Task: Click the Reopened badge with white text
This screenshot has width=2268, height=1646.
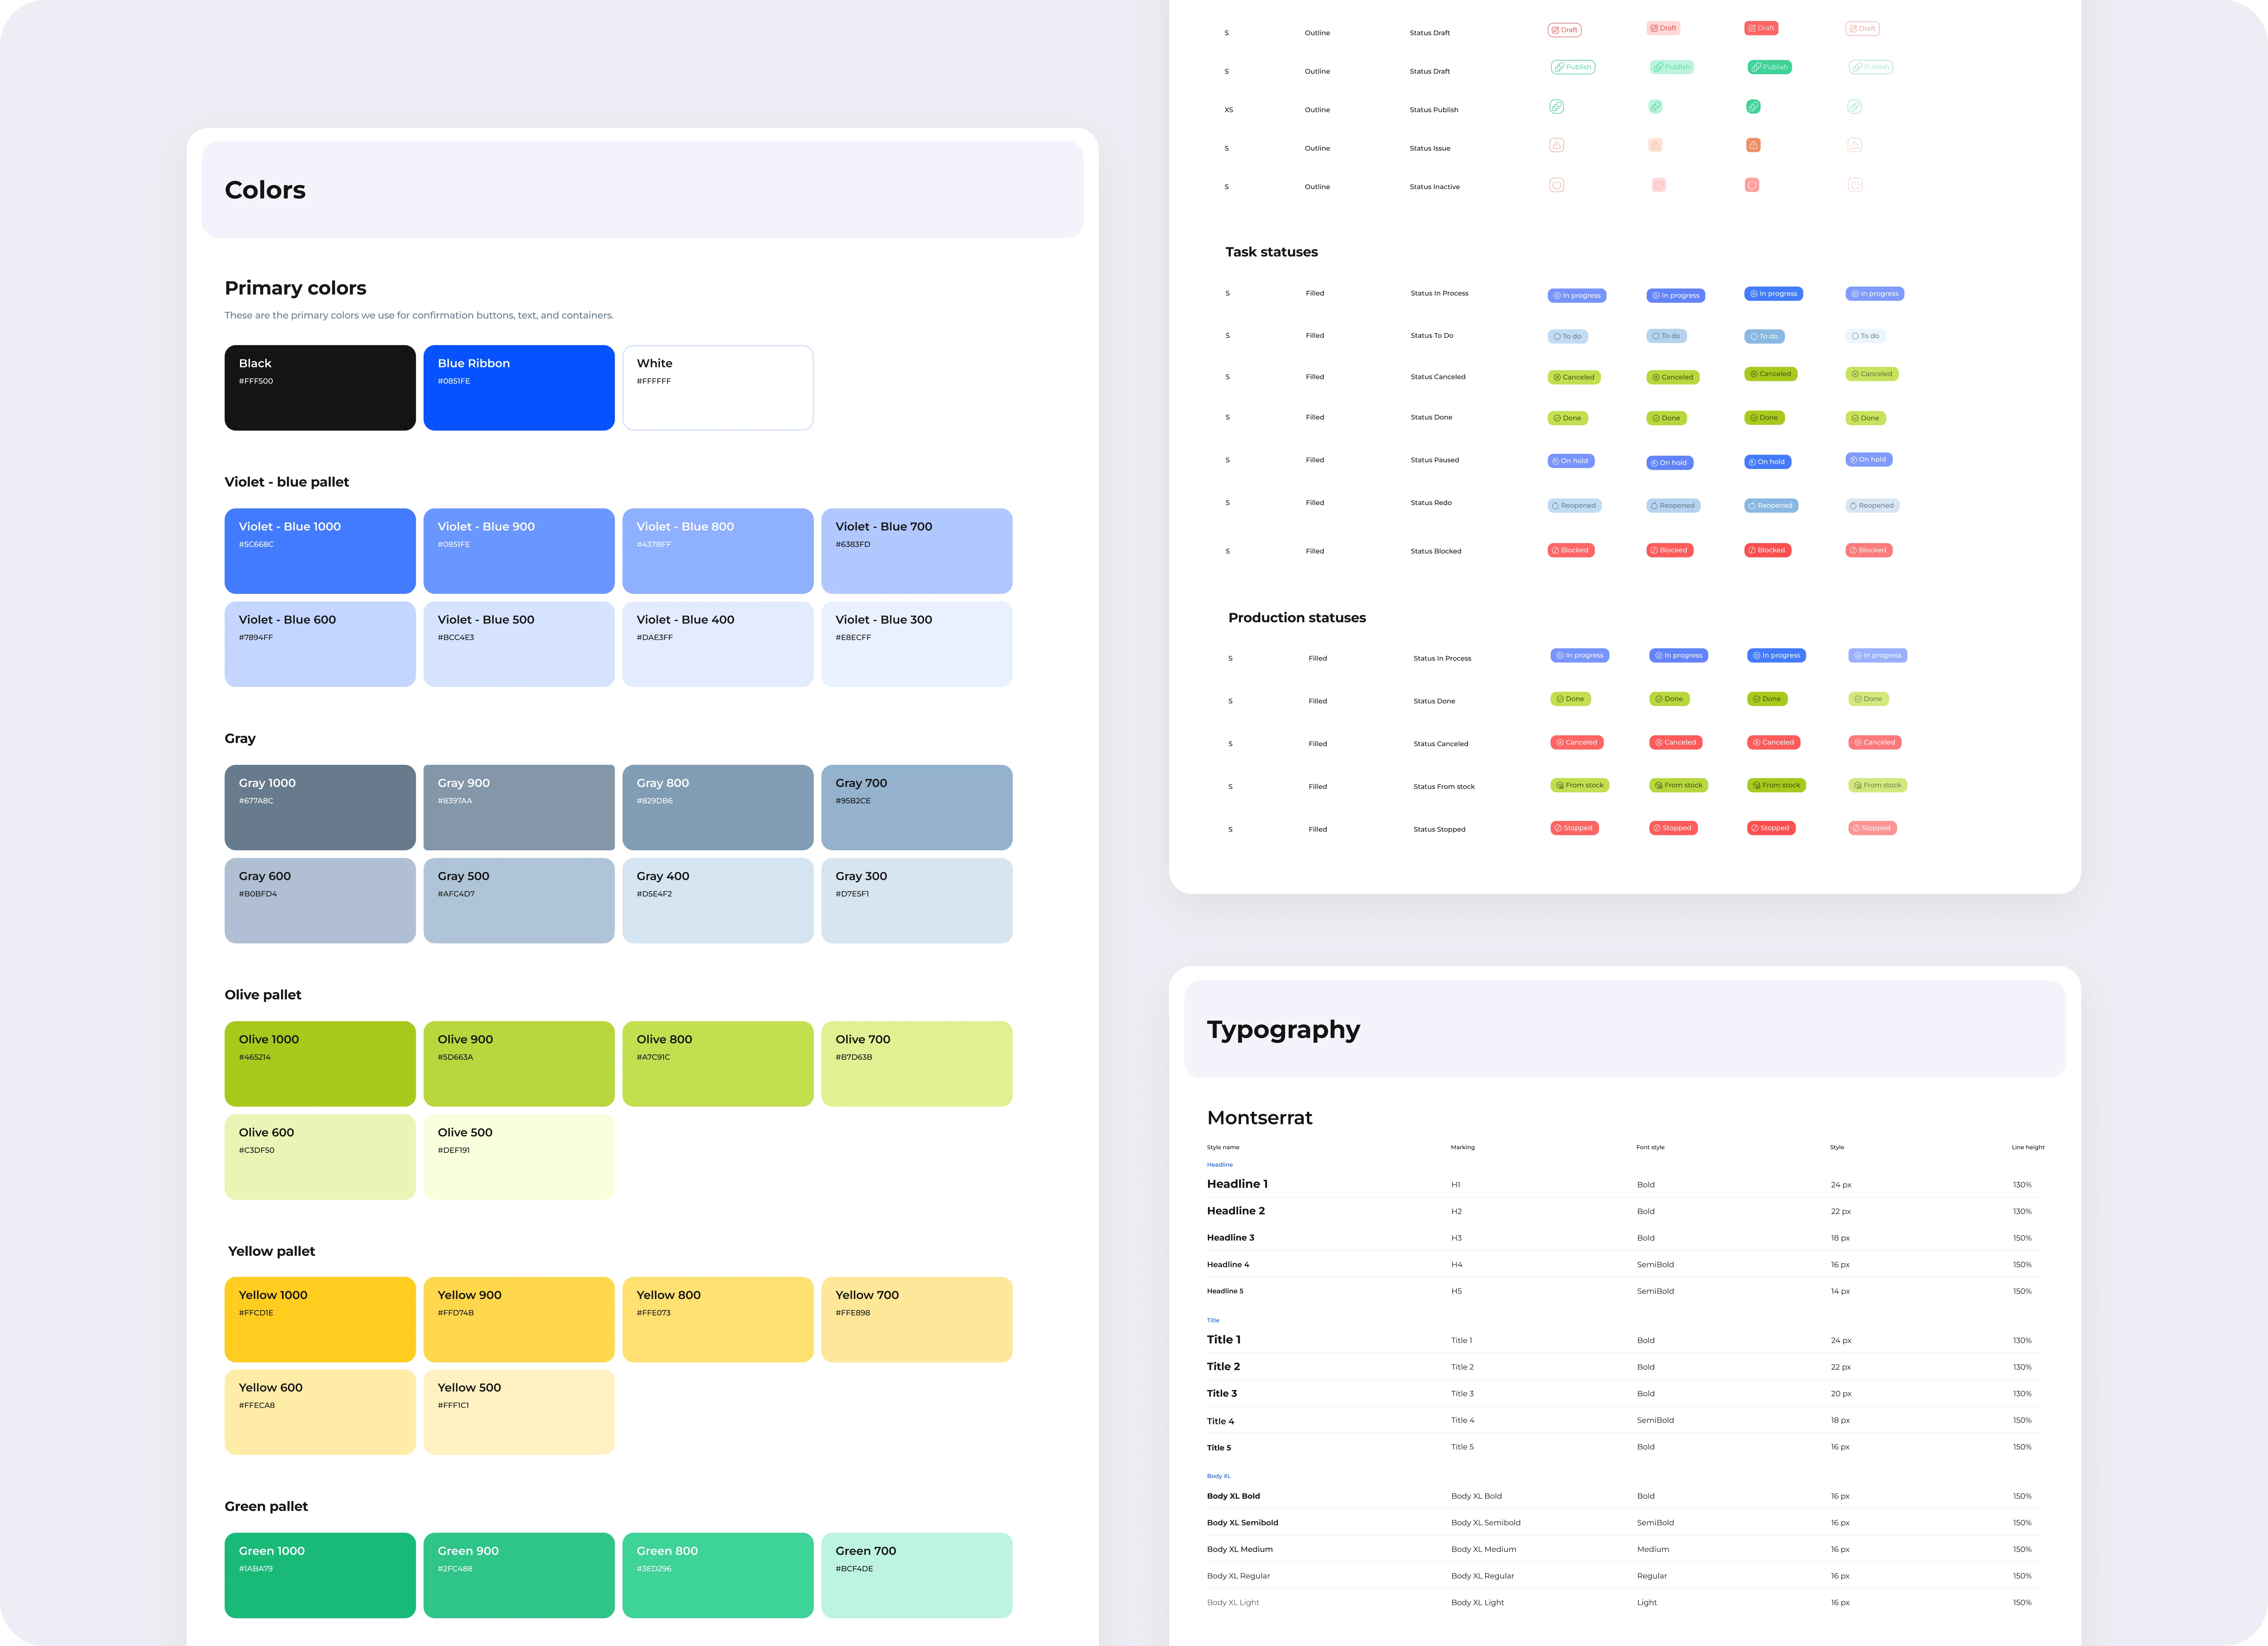Action: coord(1771,506)
